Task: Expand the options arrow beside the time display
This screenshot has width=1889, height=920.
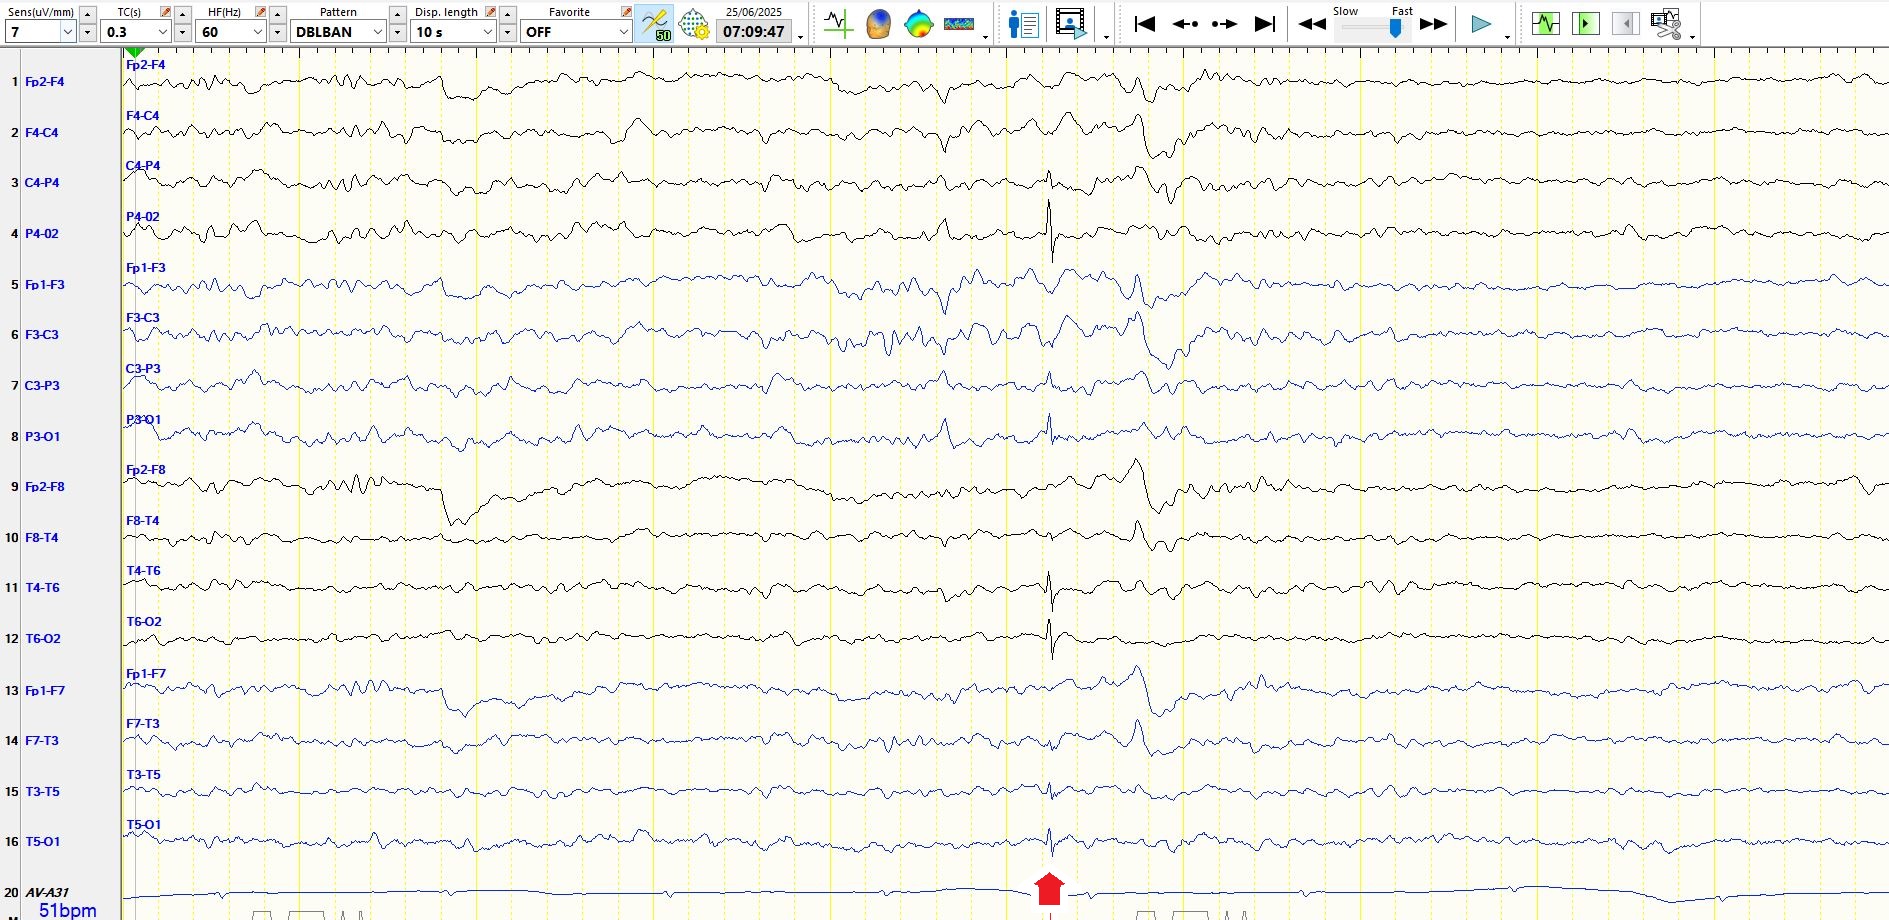Action: click(801, 36)
